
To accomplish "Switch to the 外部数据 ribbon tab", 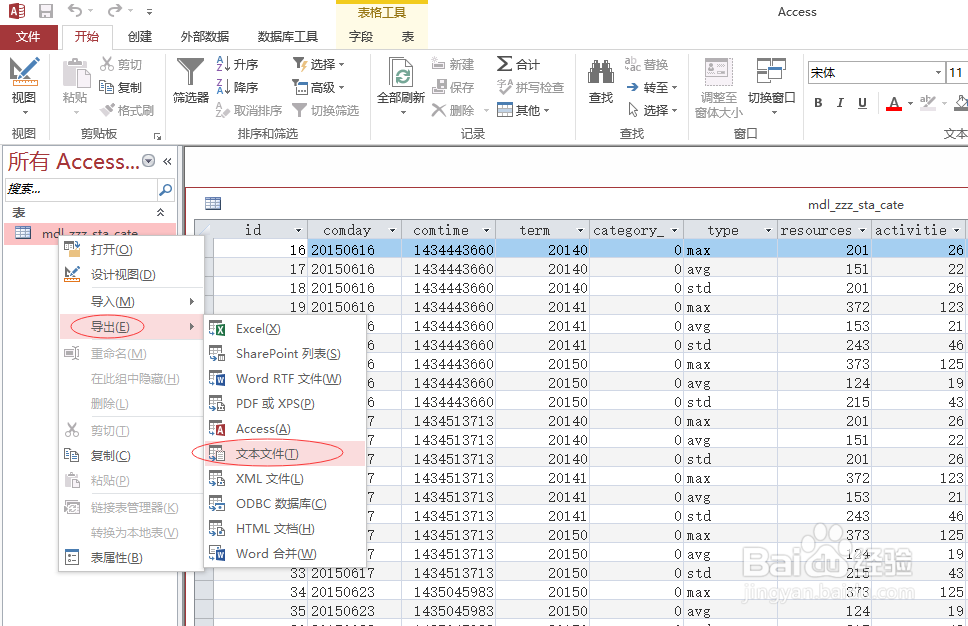I will coord(204,37).
